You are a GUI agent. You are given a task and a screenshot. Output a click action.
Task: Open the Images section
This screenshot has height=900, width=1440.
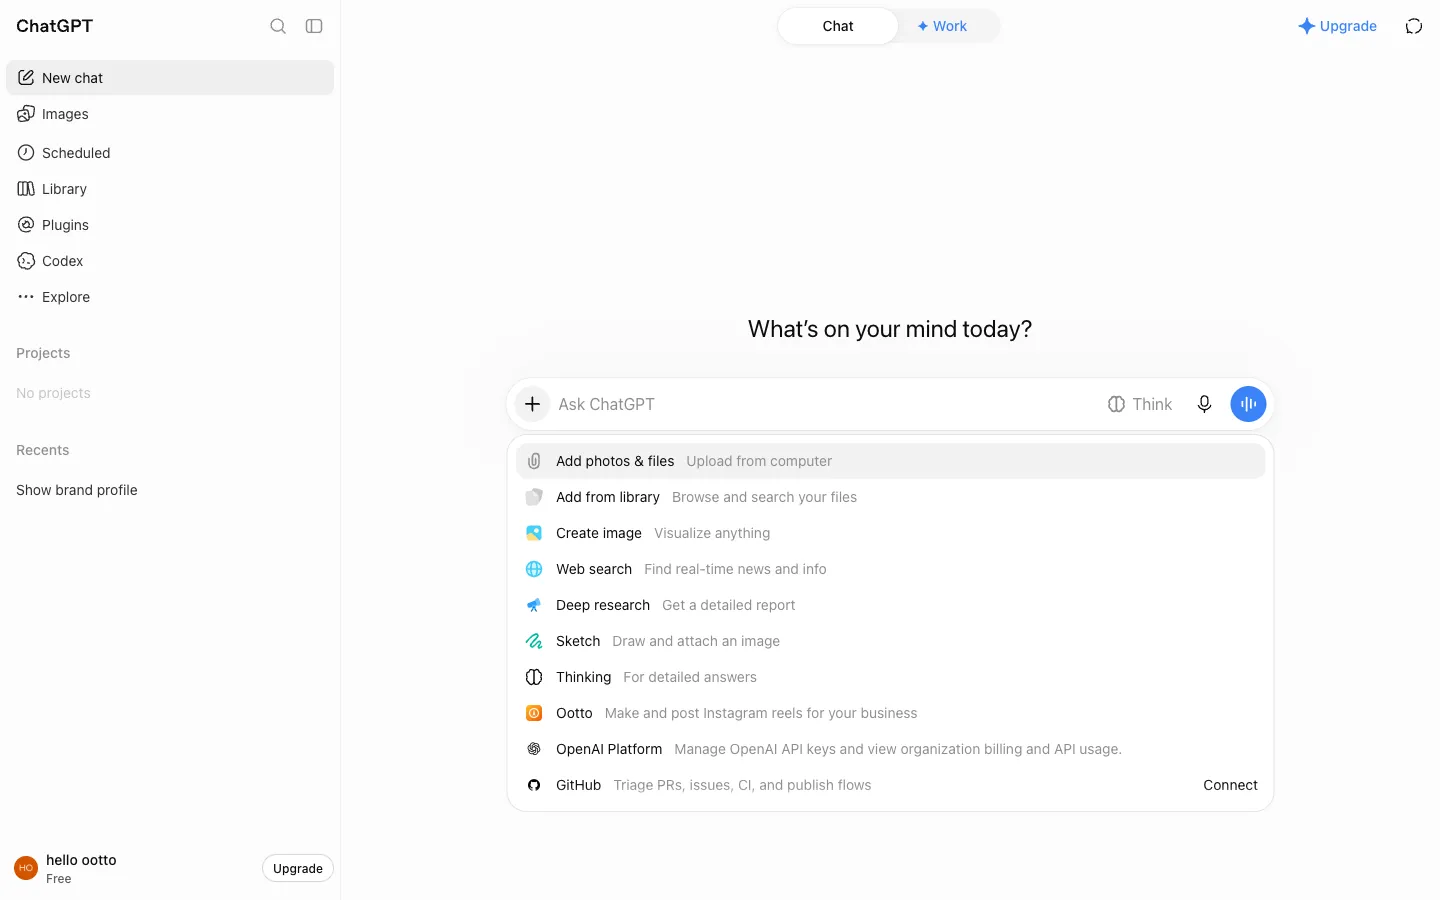[x=170, y=114]
